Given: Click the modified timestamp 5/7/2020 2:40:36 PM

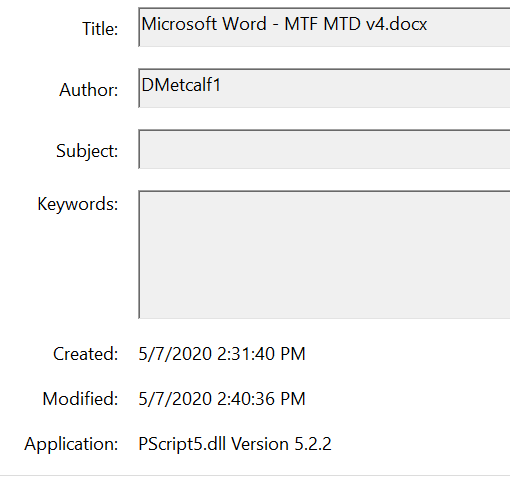Looking at the screenshot, I should tap(222, 399).
